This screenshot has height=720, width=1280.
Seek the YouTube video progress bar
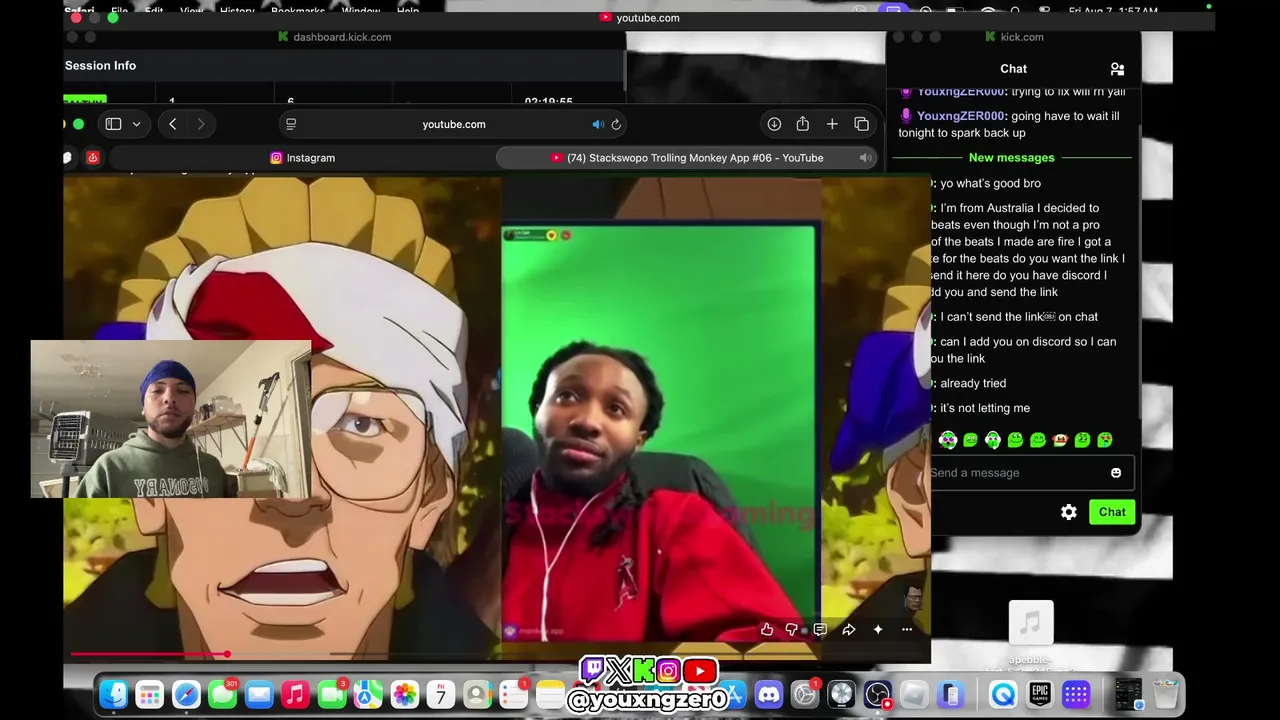[x=497, y=655]
